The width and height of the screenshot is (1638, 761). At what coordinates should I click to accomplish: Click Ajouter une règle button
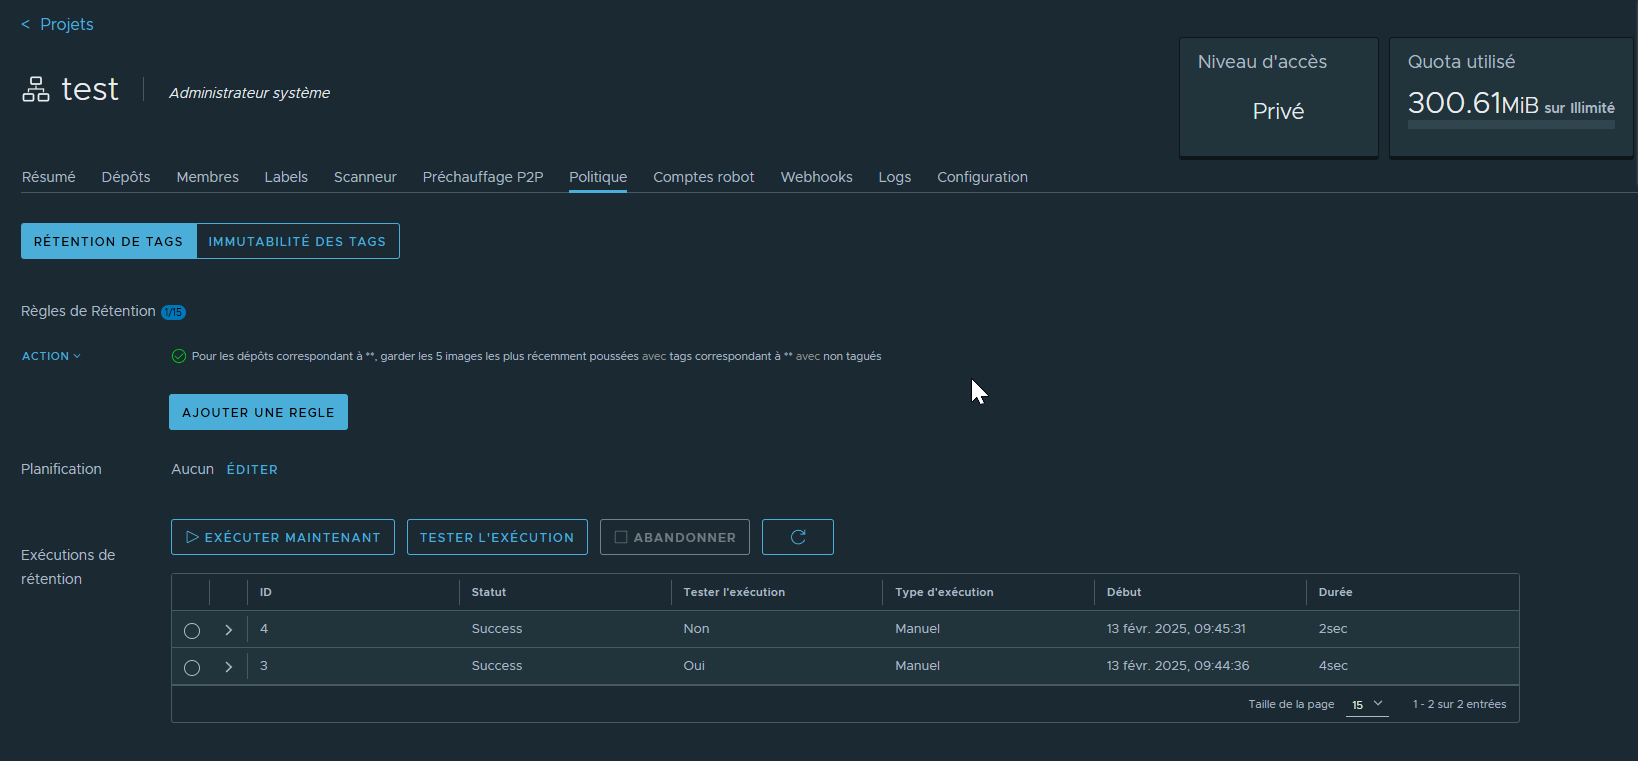pyautogui.click(x=258, y=412)
